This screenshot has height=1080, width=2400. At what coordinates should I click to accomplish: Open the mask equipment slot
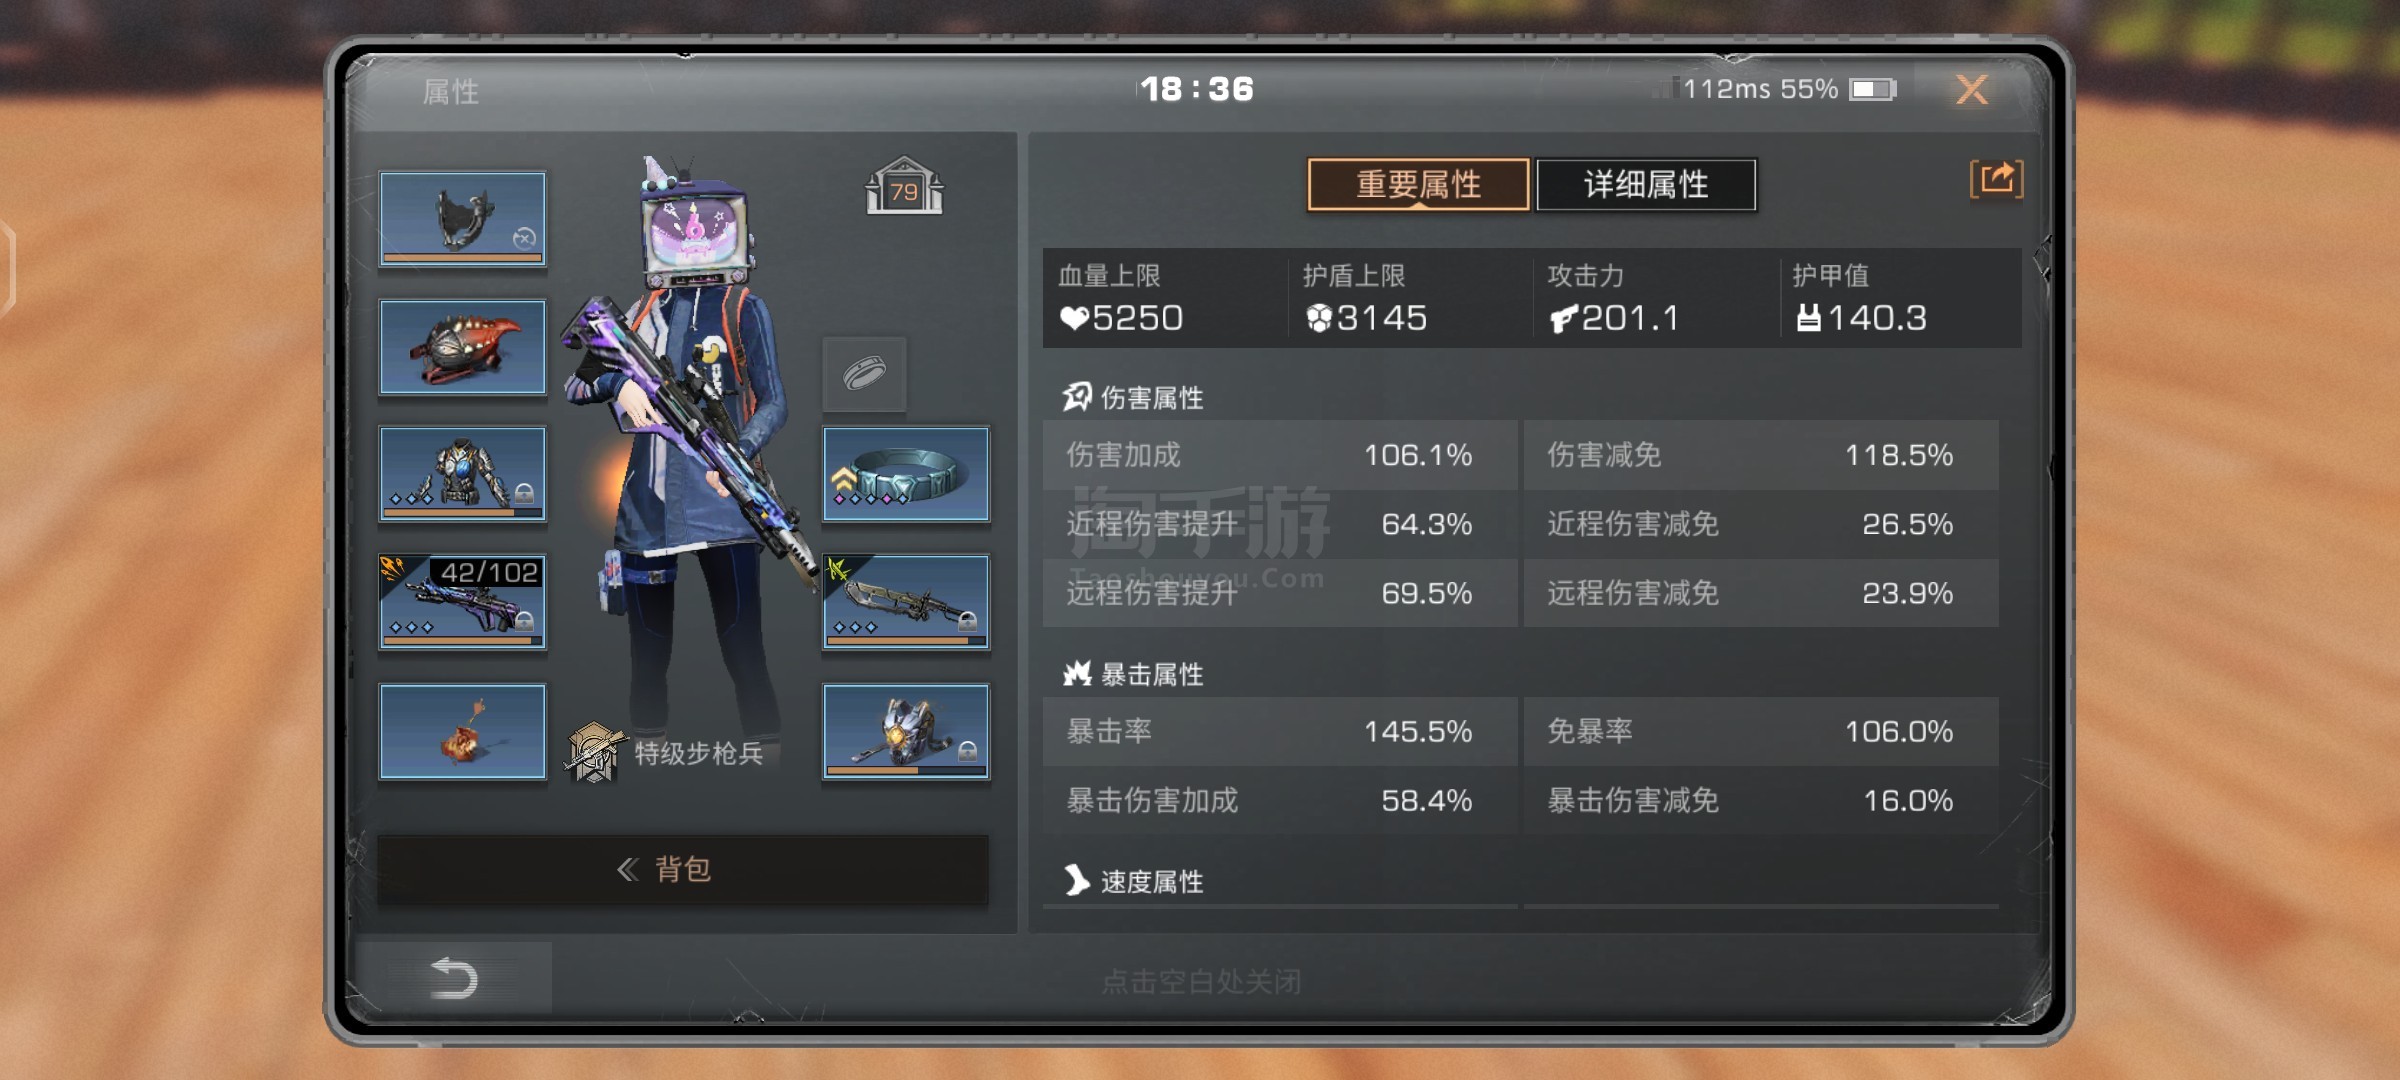[462, 218]
